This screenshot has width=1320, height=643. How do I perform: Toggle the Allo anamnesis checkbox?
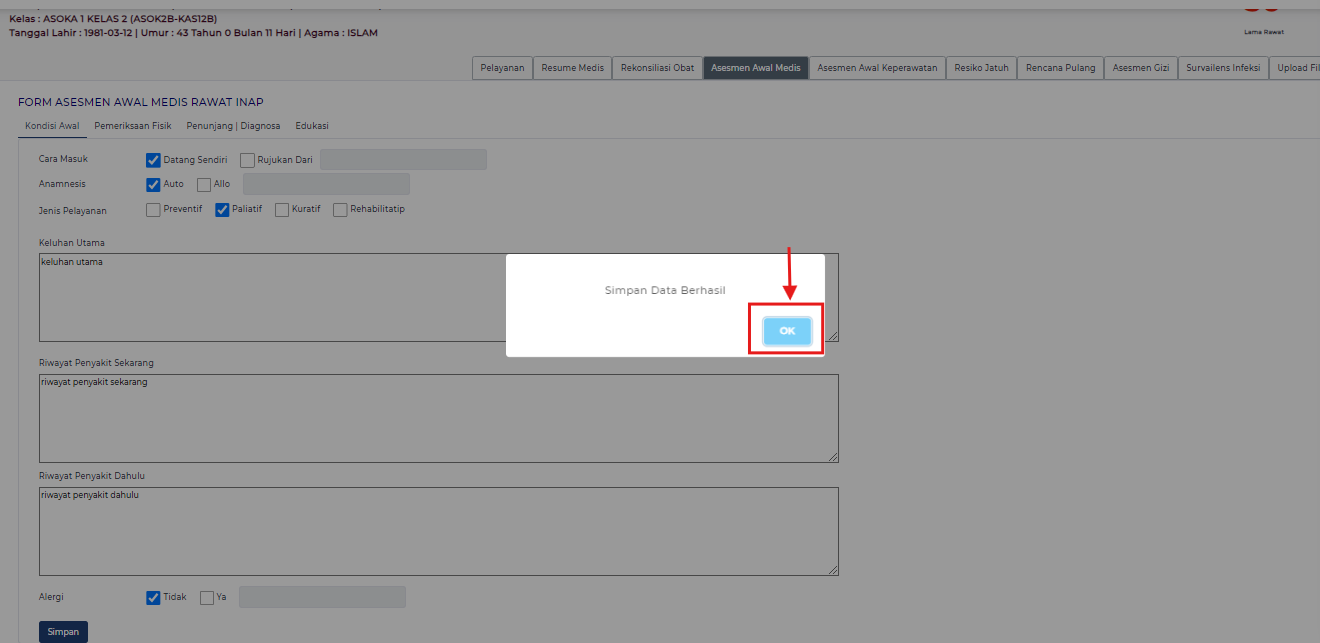[x=204, y=185]
